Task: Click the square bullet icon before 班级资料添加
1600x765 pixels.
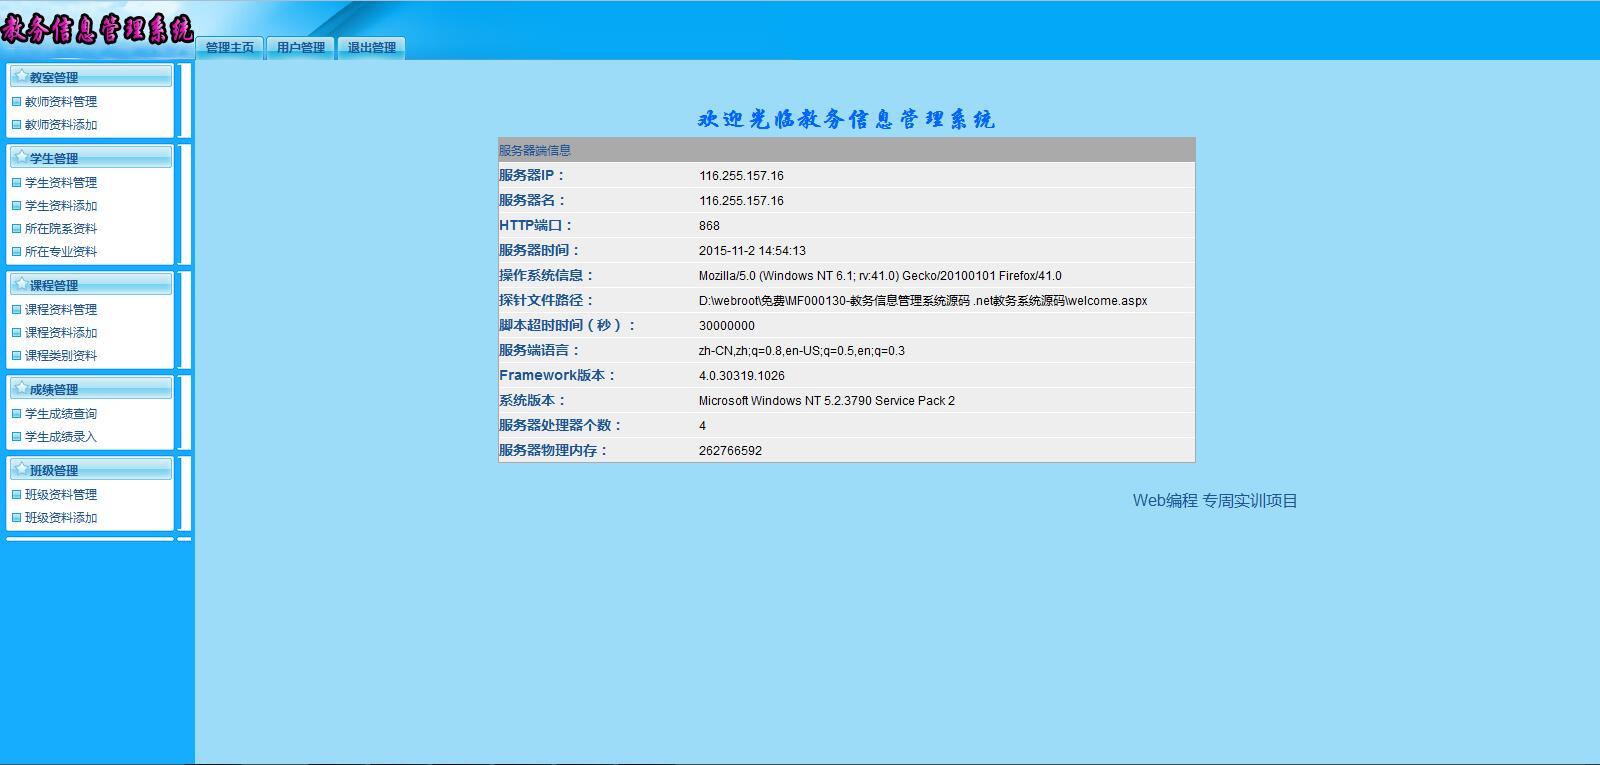Action: click(x=16, y=518)
